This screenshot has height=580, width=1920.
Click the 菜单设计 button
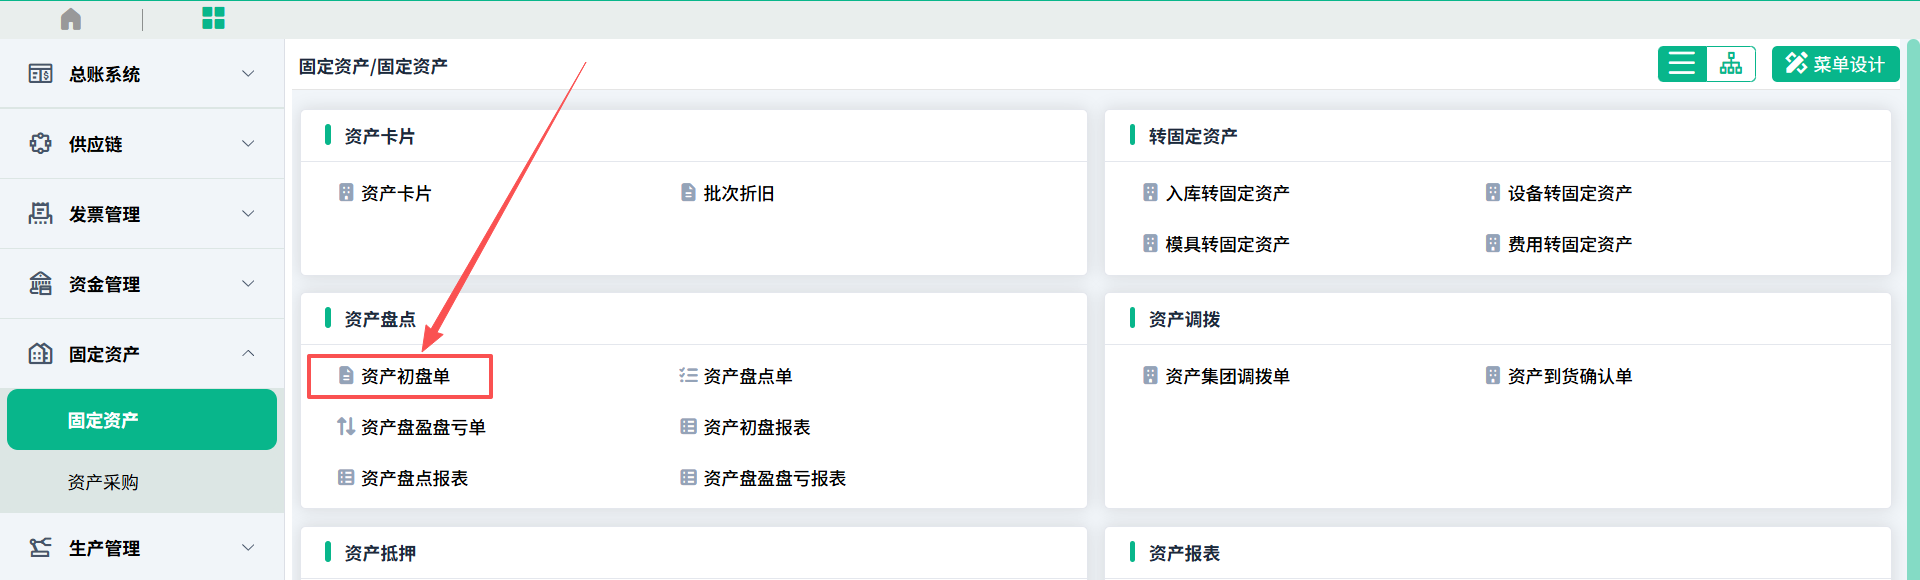coord(1835,64)
